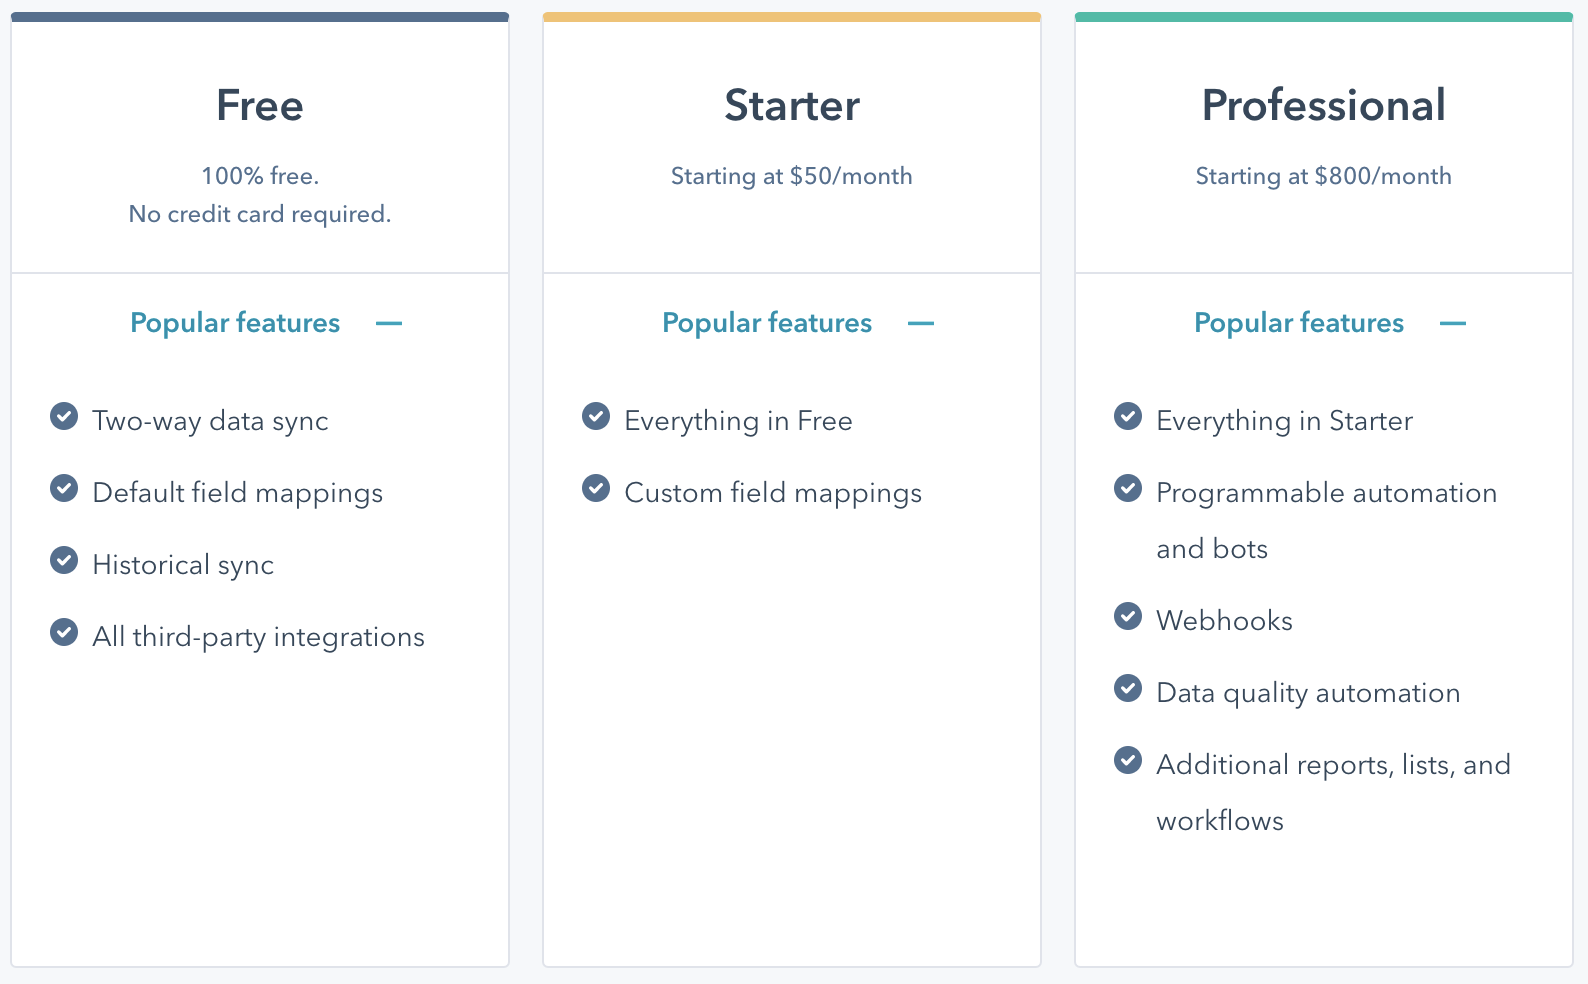Click Starting at $50/month text
Screen dimensions: 1588x984
click(x=792, y=176)
